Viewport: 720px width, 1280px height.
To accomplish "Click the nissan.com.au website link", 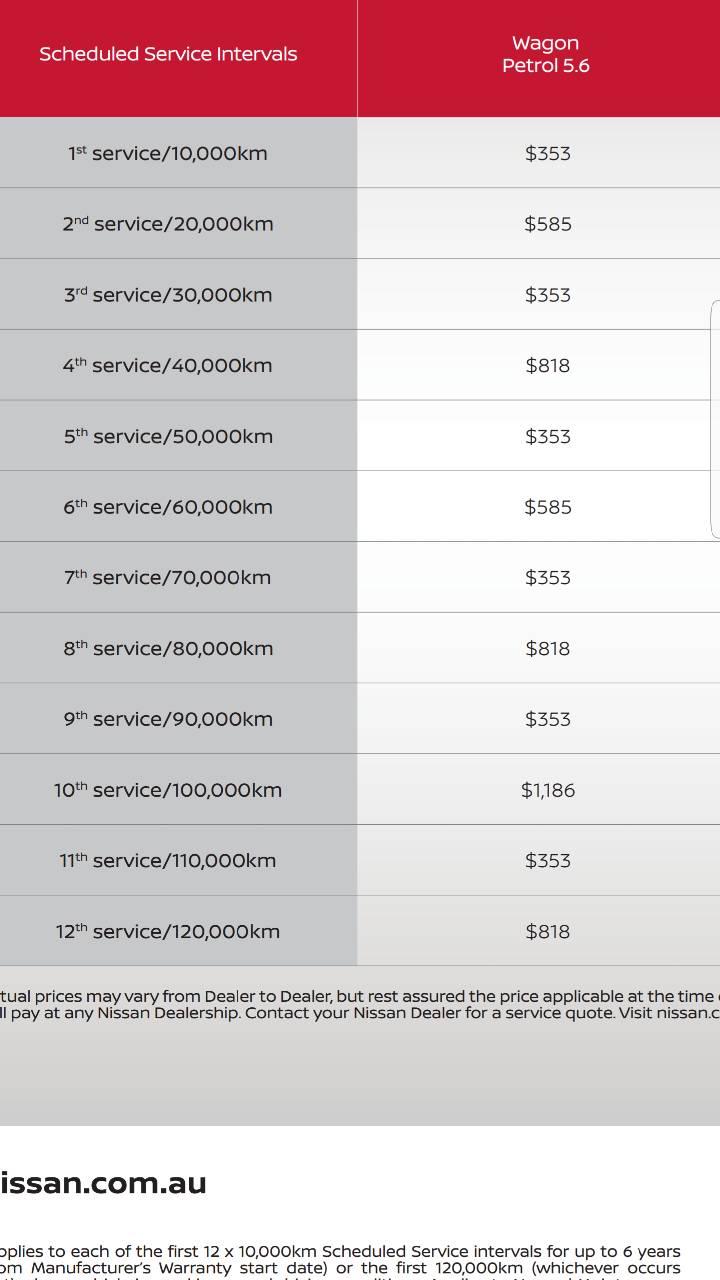I will (x=103, y=1183).
